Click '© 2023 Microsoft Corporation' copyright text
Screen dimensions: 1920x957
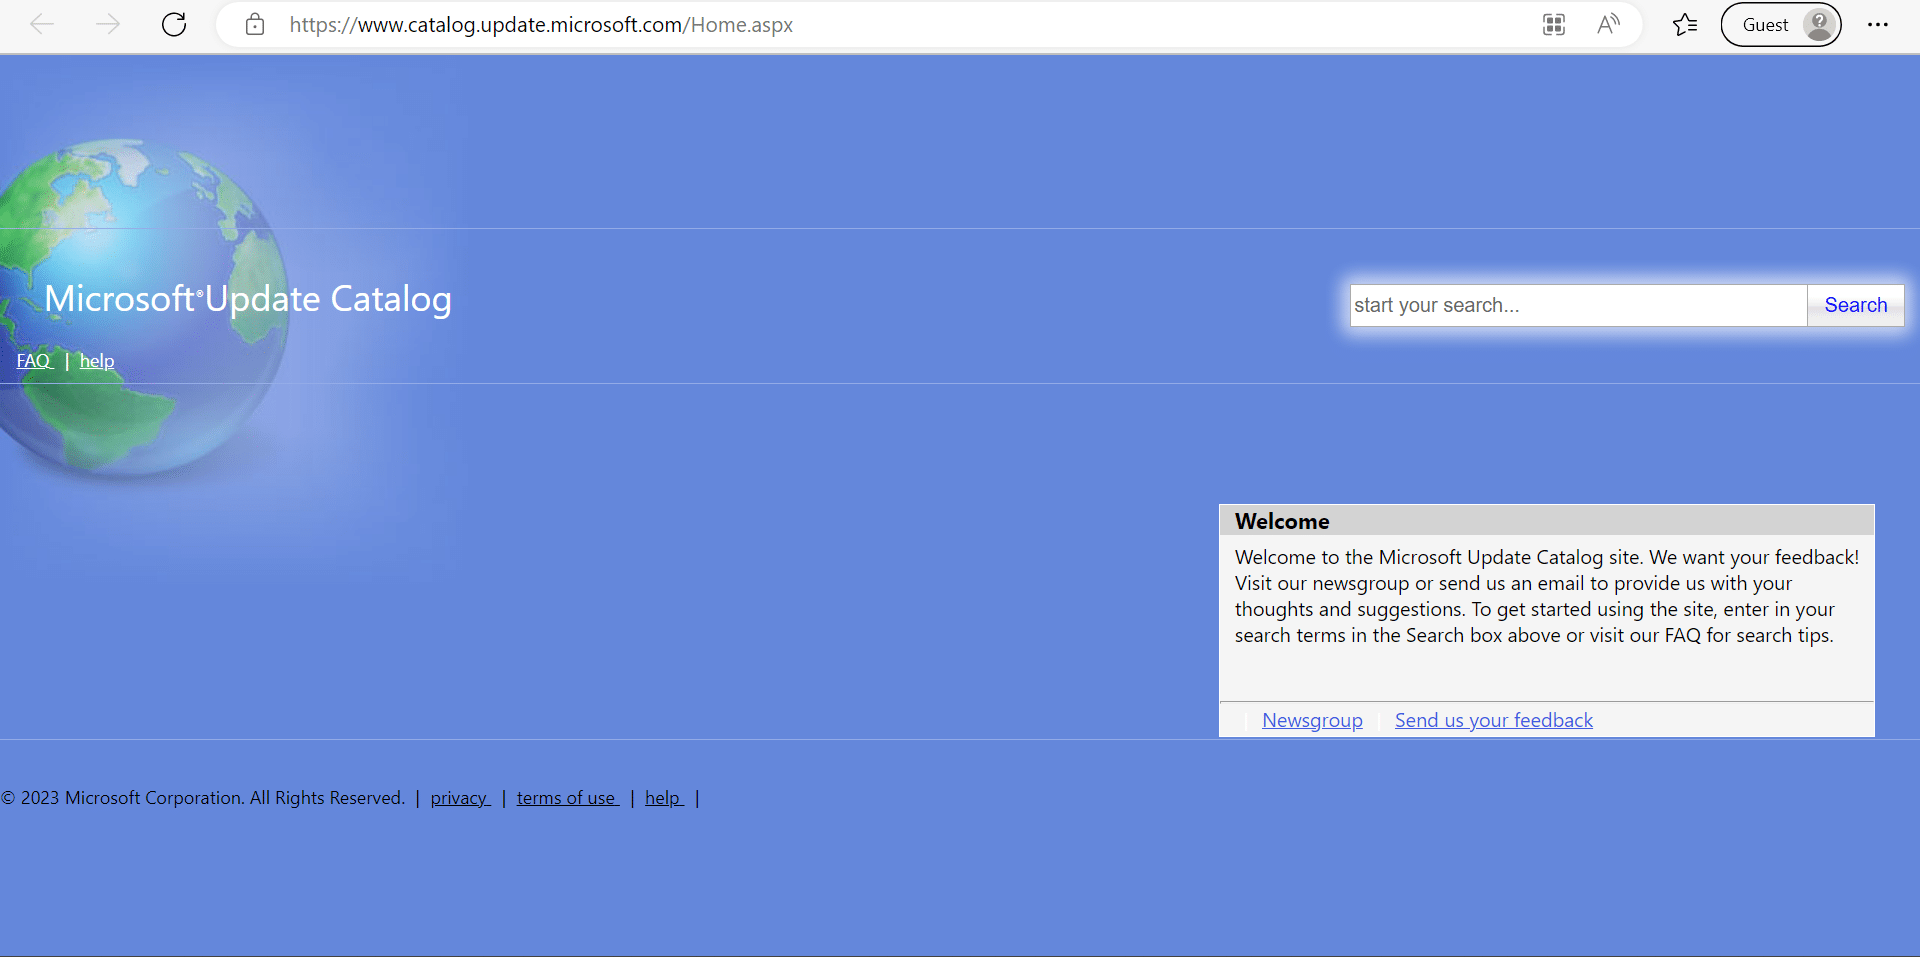tap(203, 798)
